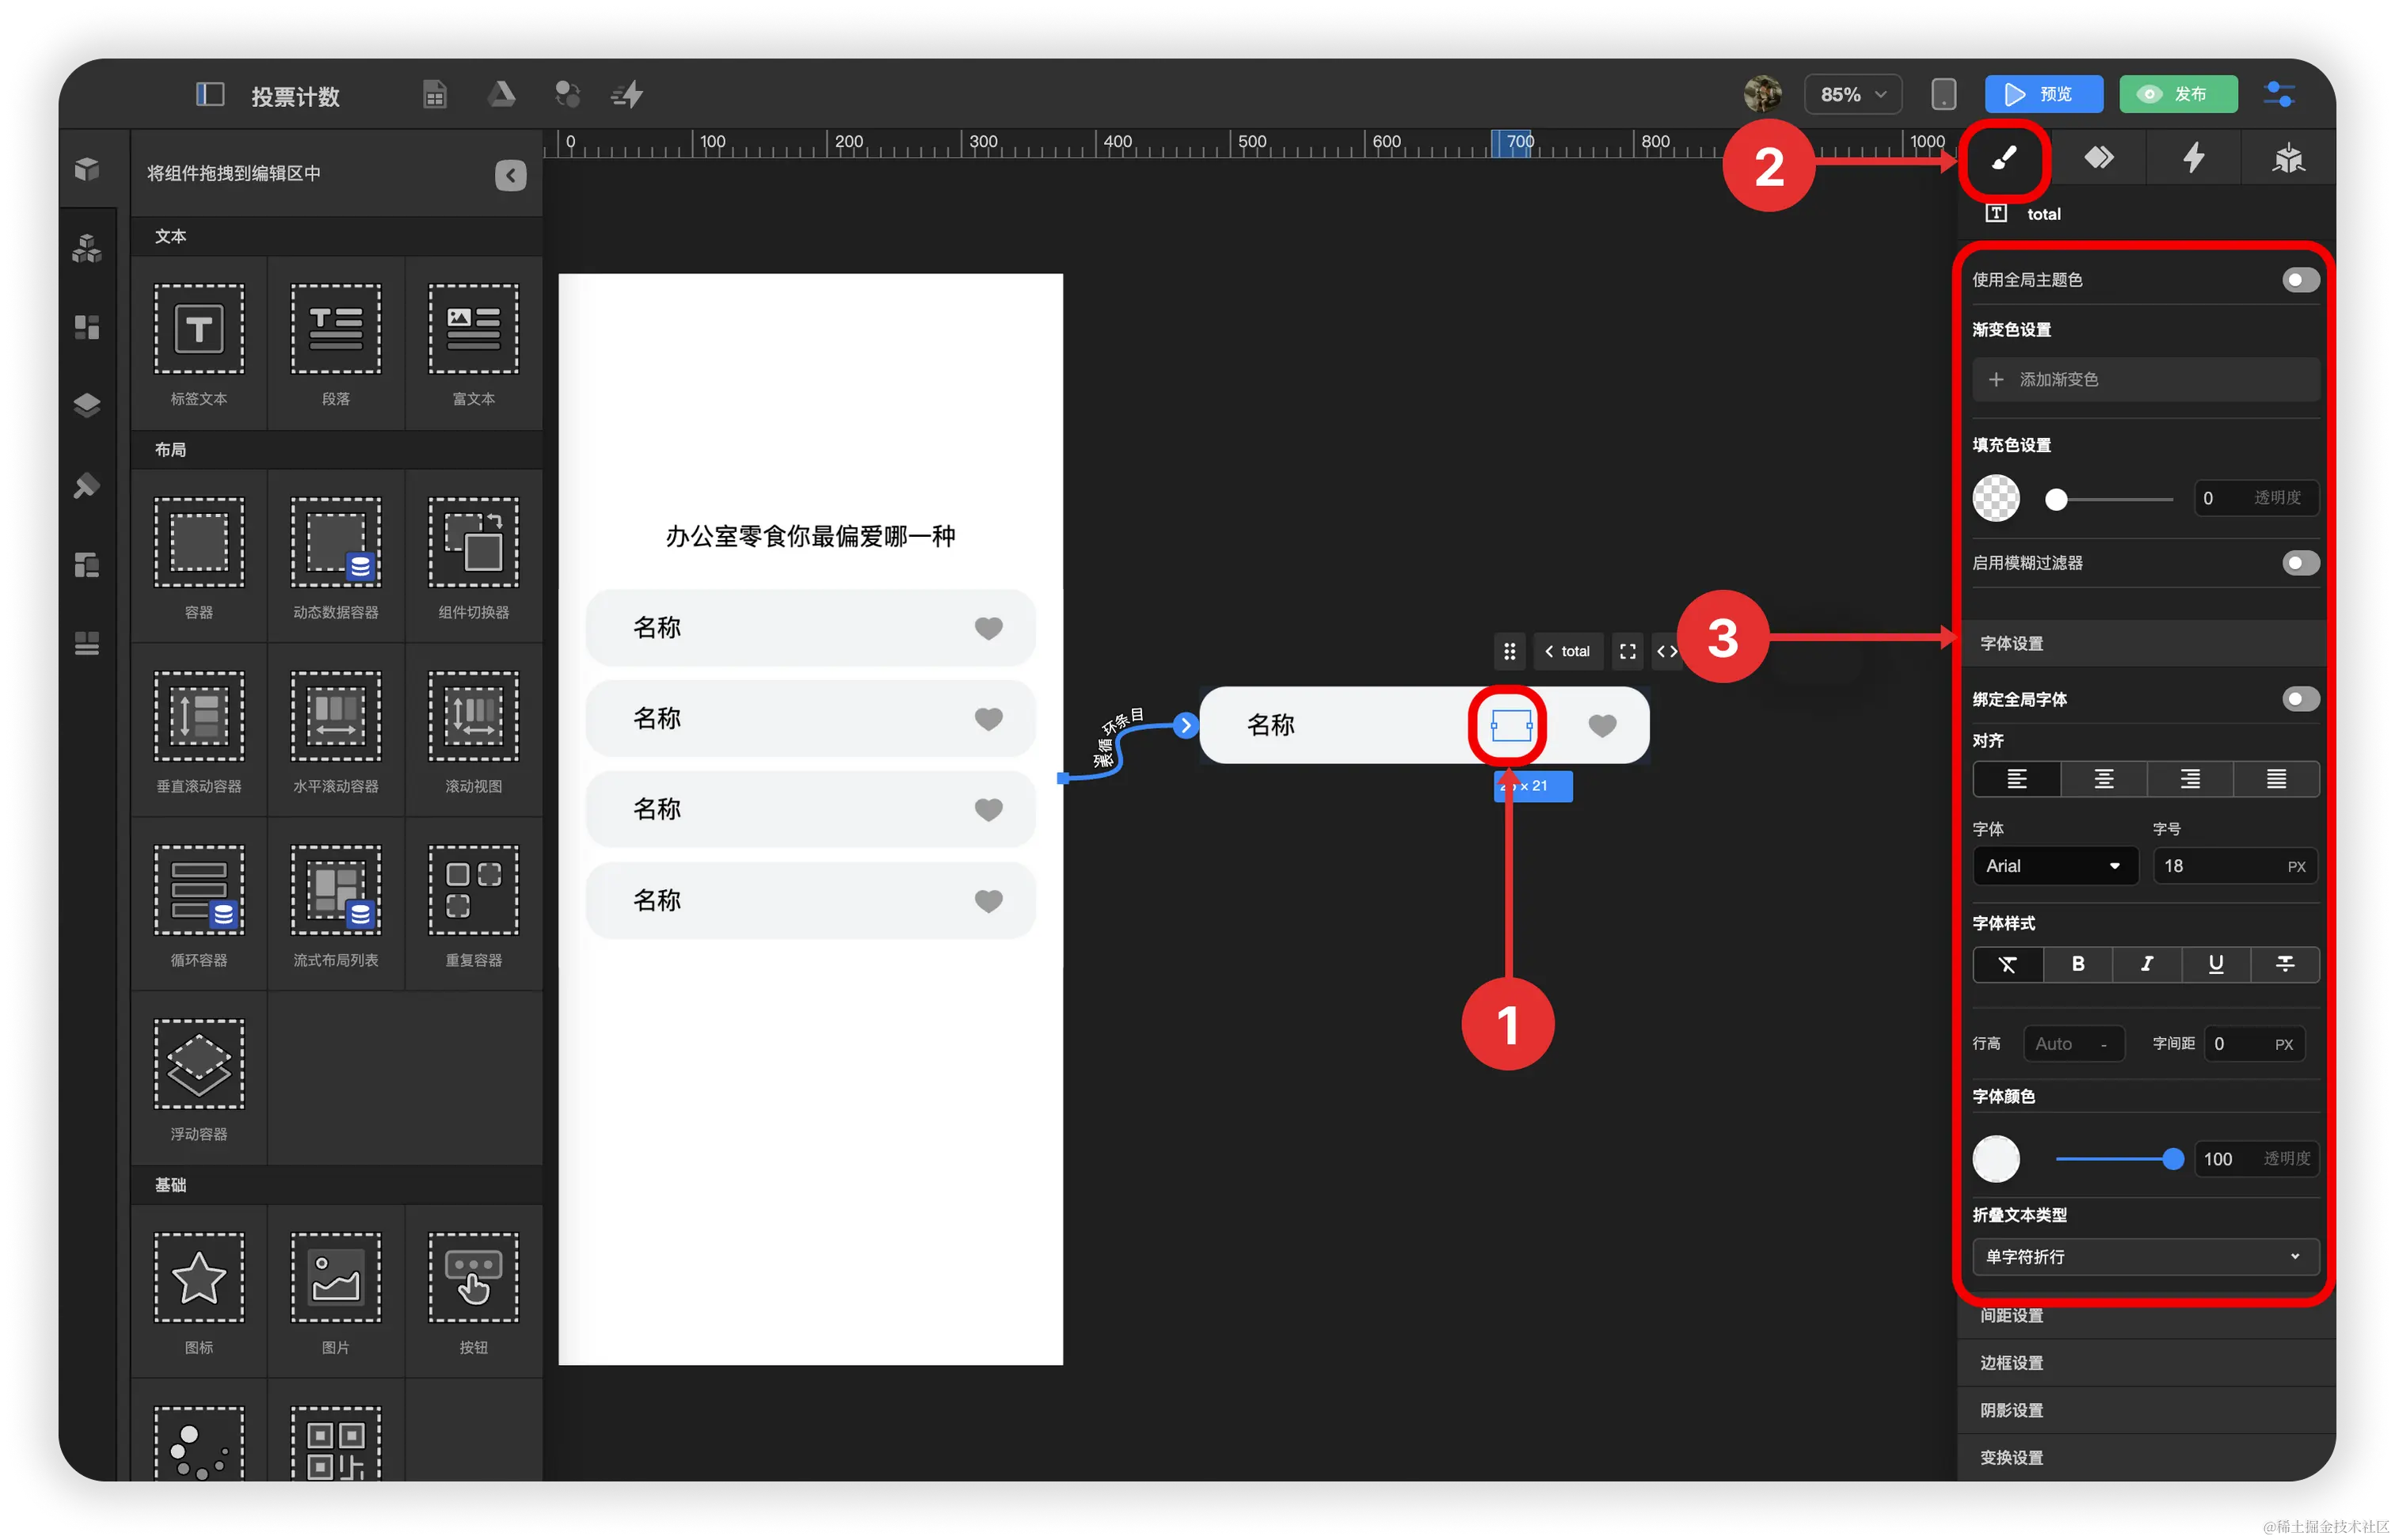Select the bold font style button

pos(2077,964)
